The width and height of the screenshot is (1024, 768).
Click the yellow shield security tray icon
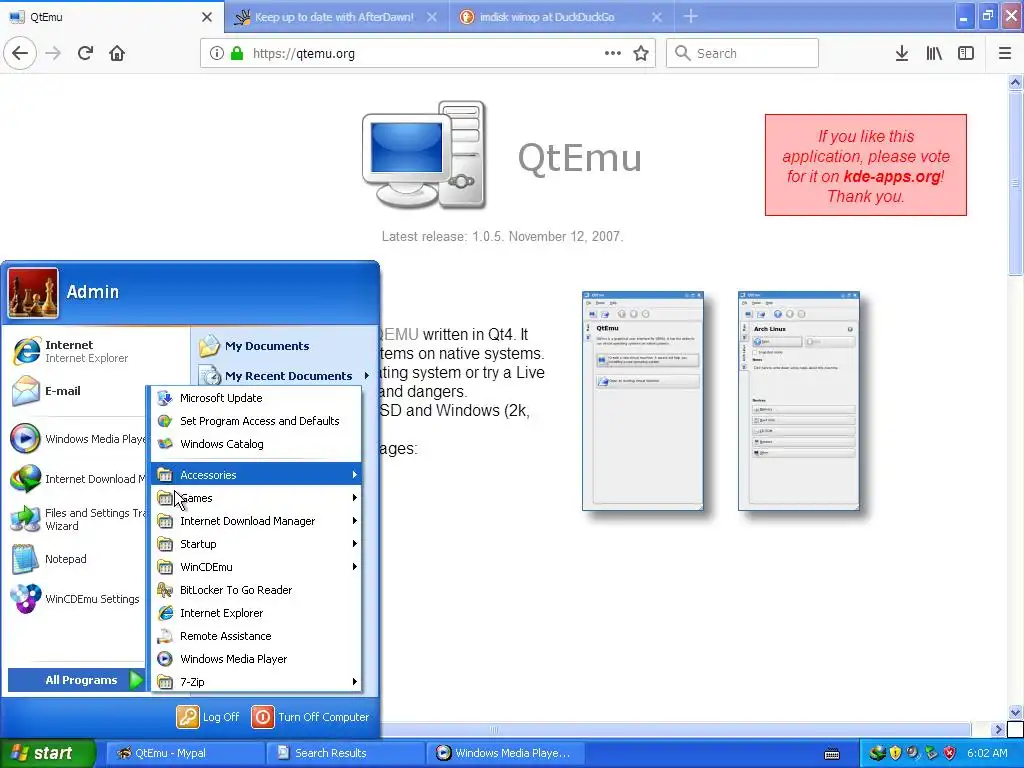[895, 753]
